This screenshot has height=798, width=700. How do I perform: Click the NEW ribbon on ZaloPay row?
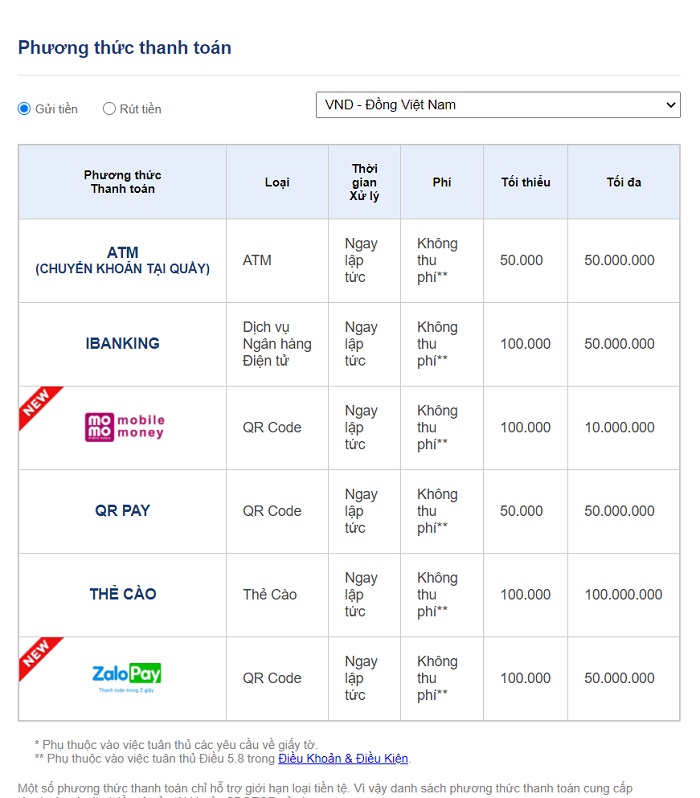pos(37,654)
